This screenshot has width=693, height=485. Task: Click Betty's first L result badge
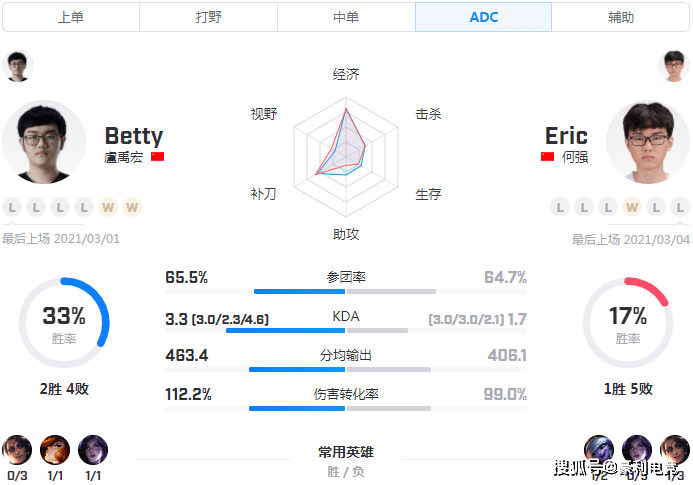(12, 207)
